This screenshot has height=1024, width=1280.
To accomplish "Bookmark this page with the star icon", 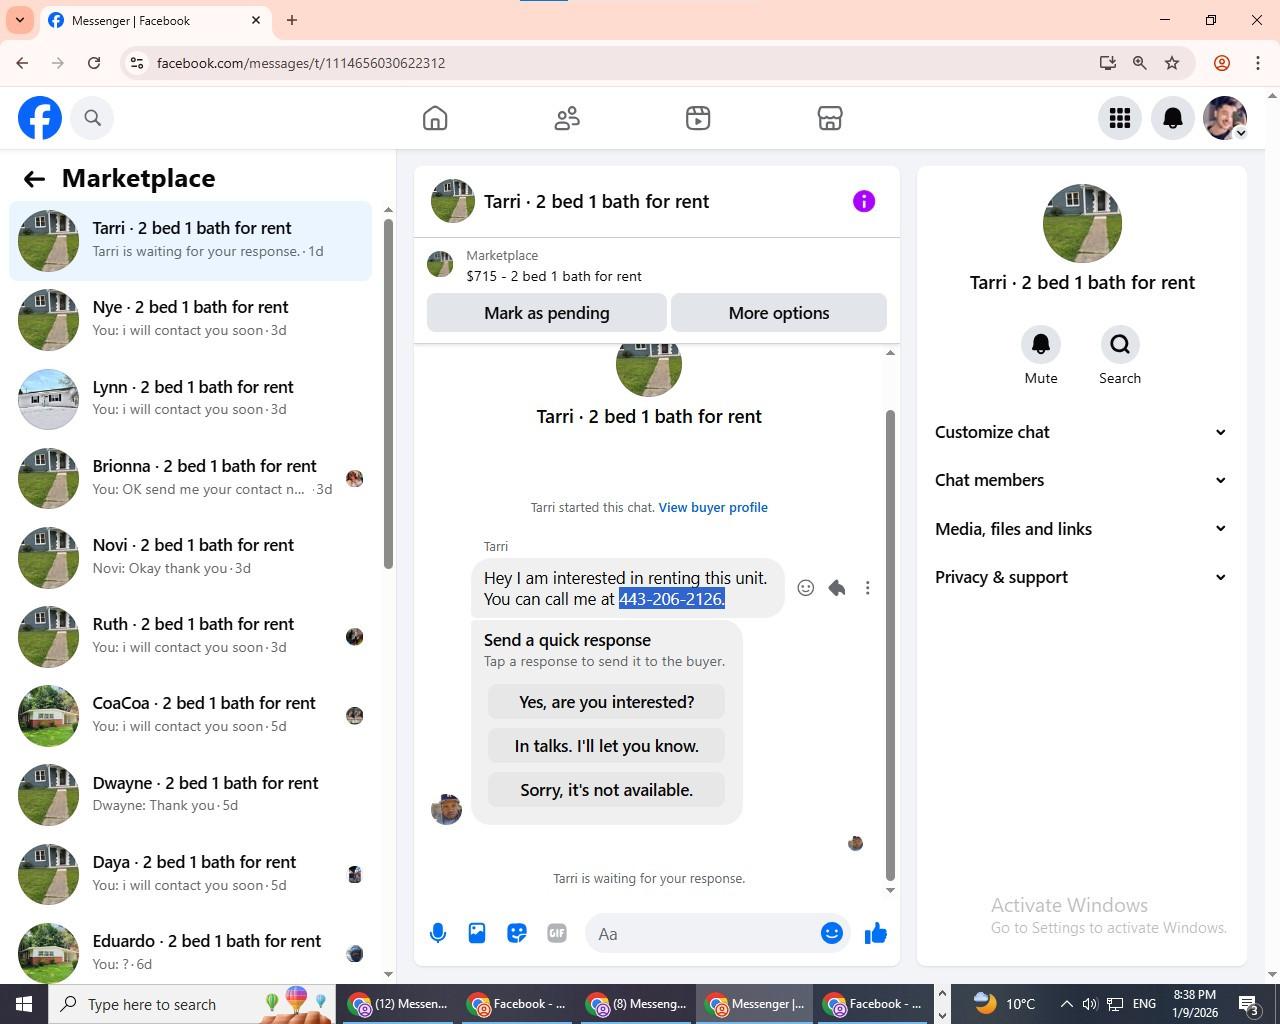I will coord(1172,63).
